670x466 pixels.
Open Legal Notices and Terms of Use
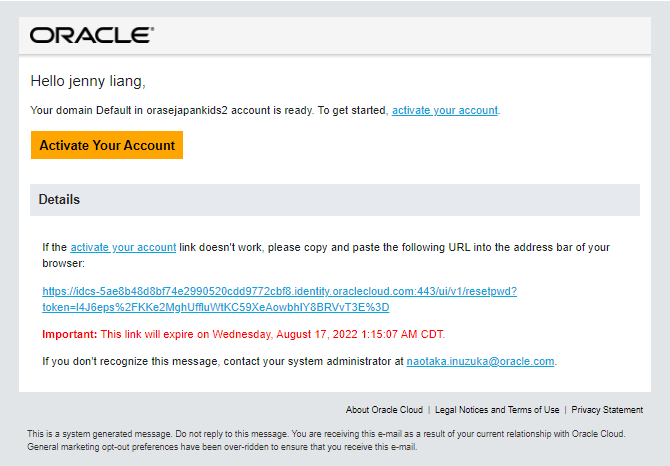click(x=496, y=410)
